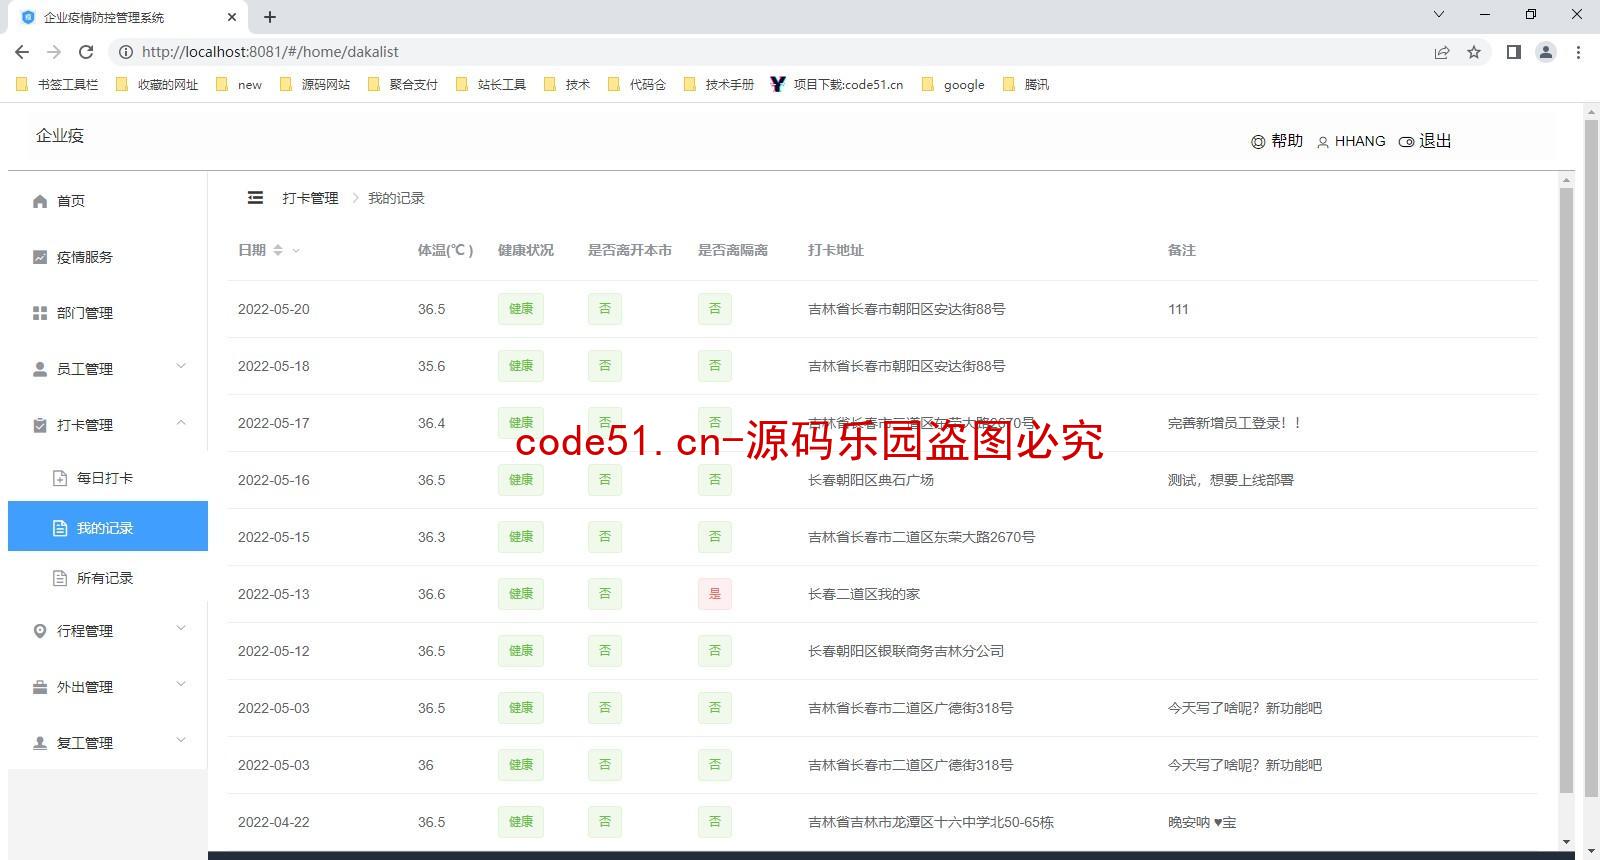Open the tab search dropdown chevron

click(x=1439, y=14)
